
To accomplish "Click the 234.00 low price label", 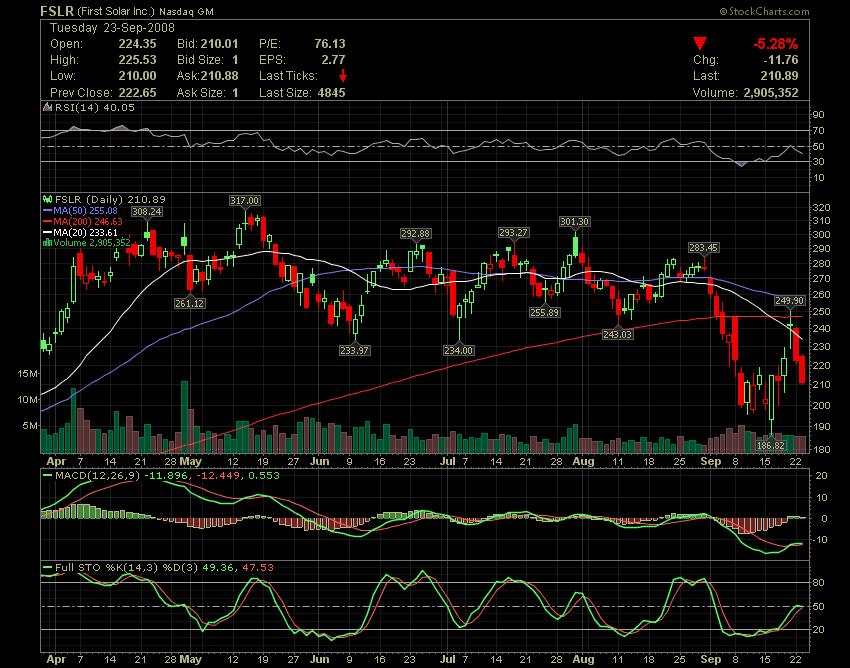I will pos(459,350).
